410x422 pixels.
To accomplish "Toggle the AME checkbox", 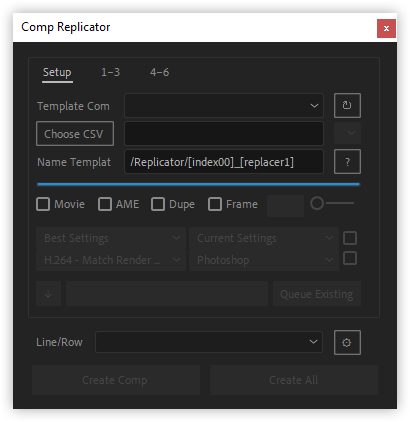I will point(105,204).
